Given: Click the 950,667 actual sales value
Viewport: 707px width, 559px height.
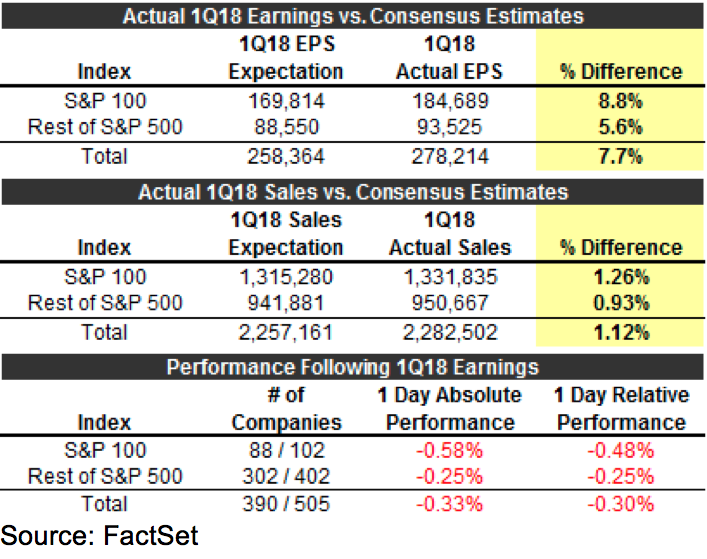Looking at the screenshot, I should click(450, 301).
